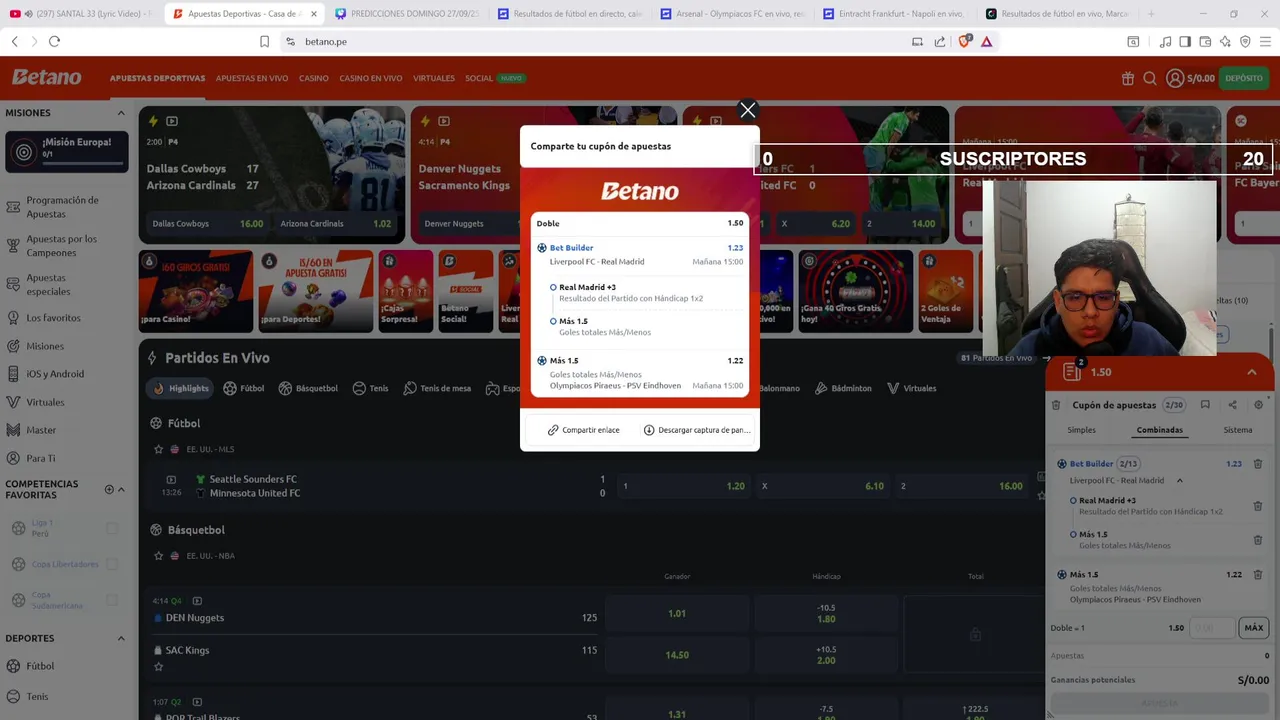Select Tenis de mesa live filter
The image size is (1280, 720).
(x=437, y=388)
